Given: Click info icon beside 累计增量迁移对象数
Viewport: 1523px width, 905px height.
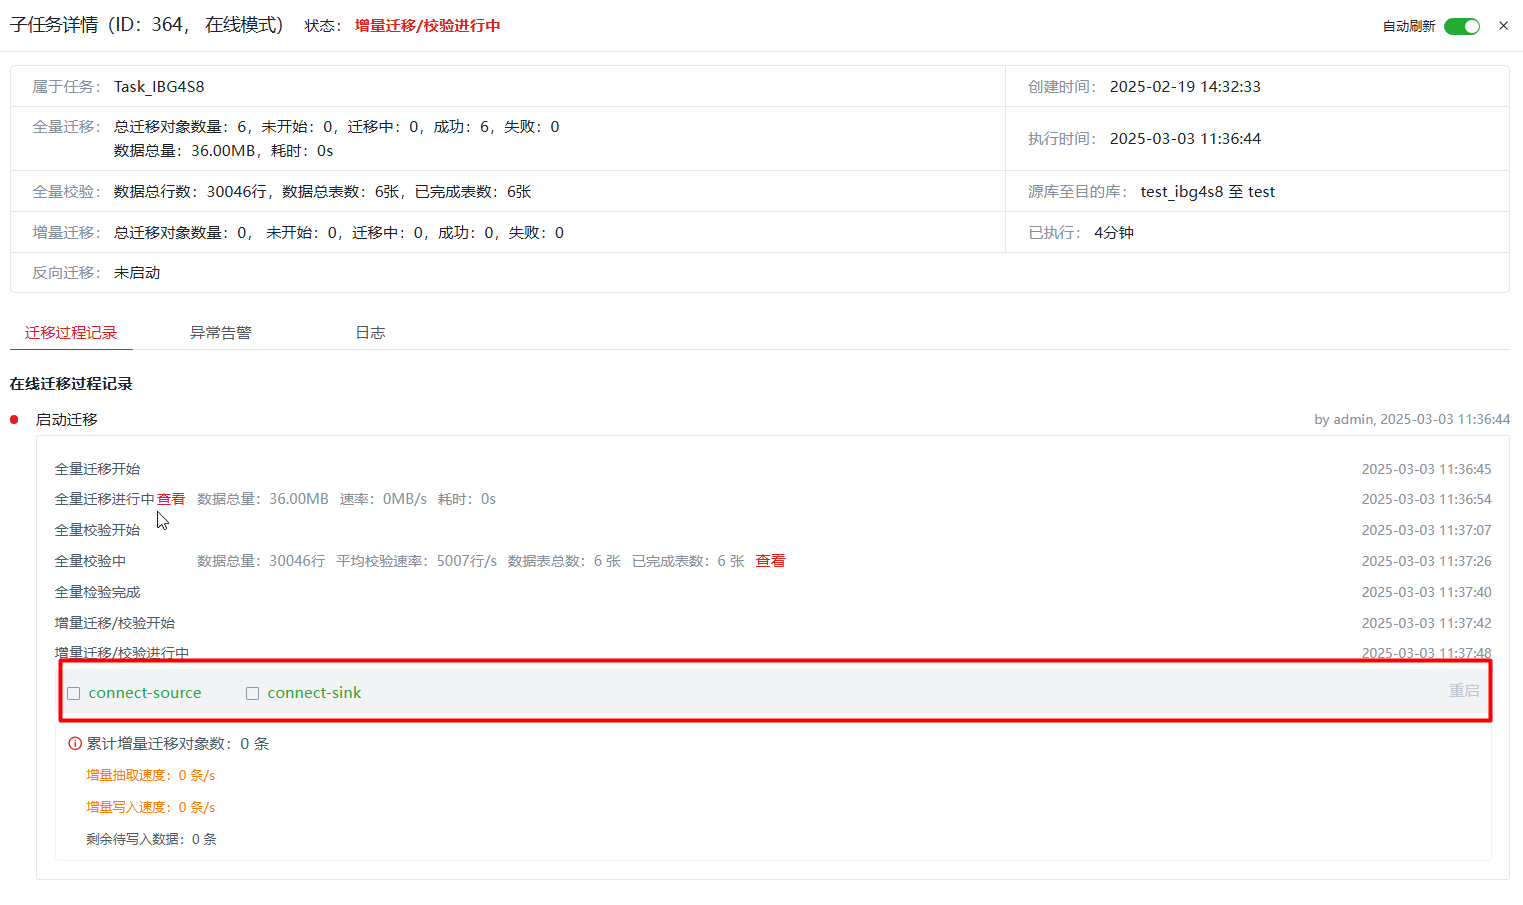Looking at the screenshot, I should click(x=75, y=744).
